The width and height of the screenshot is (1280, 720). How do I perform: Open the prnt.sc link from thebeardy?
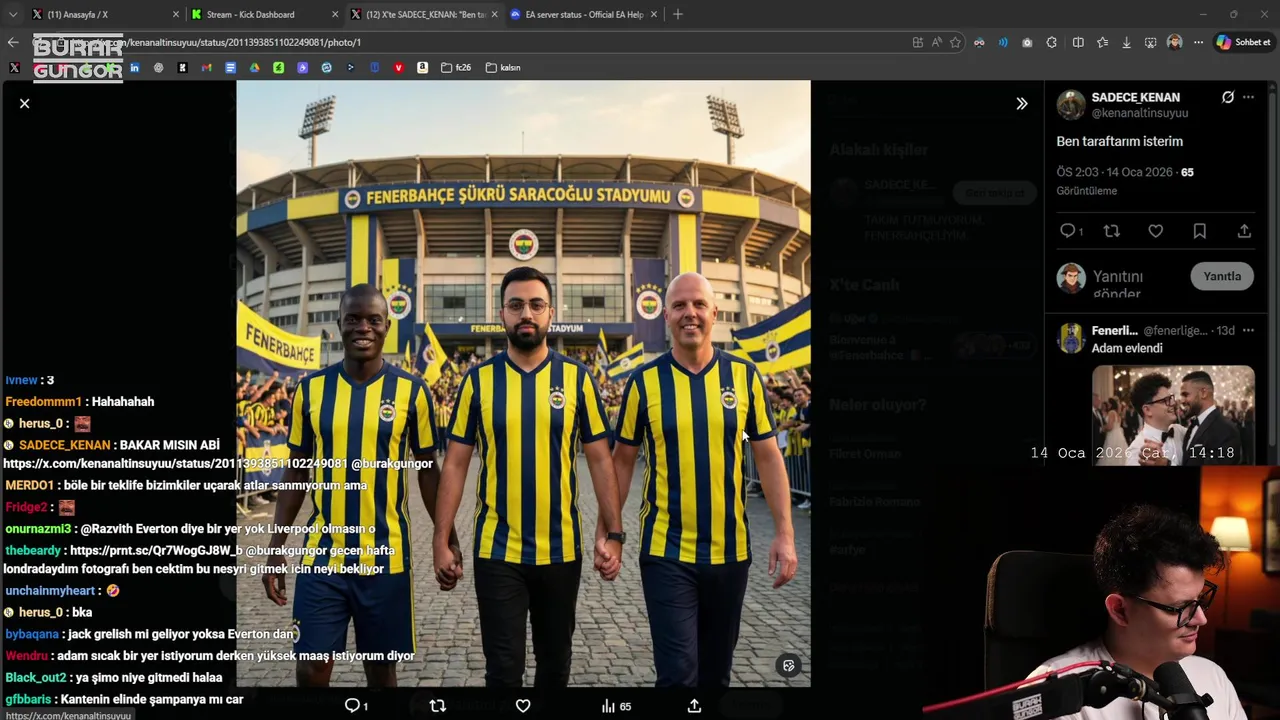coord(156,550)
